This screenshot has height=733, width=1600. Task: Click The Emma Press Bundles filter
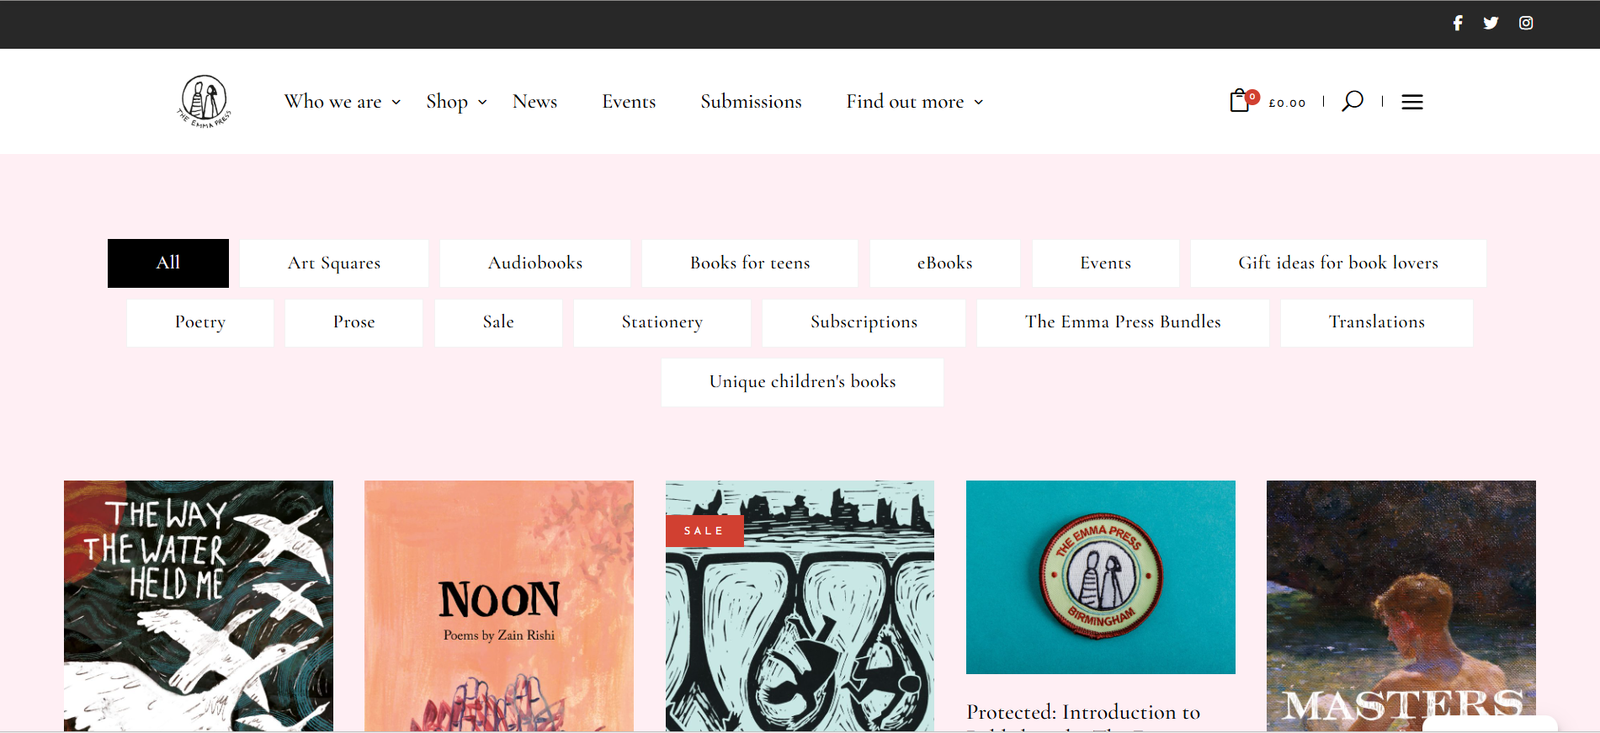coord(1123,322)
